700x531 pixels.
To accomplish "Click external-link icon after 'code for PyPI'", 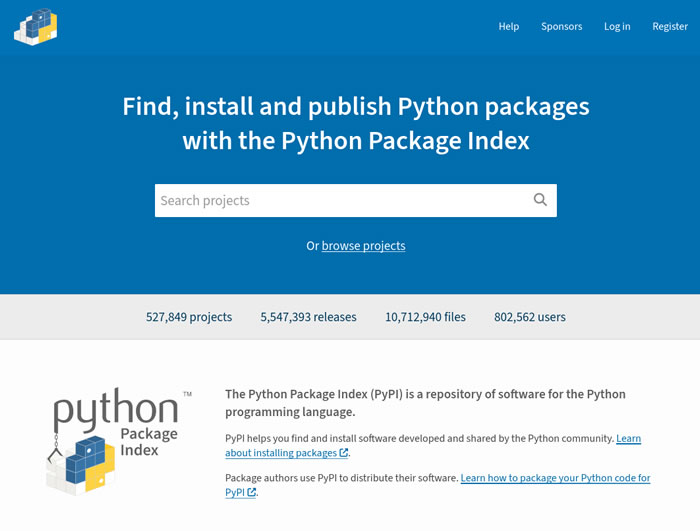I will click(x=252, y=492).
